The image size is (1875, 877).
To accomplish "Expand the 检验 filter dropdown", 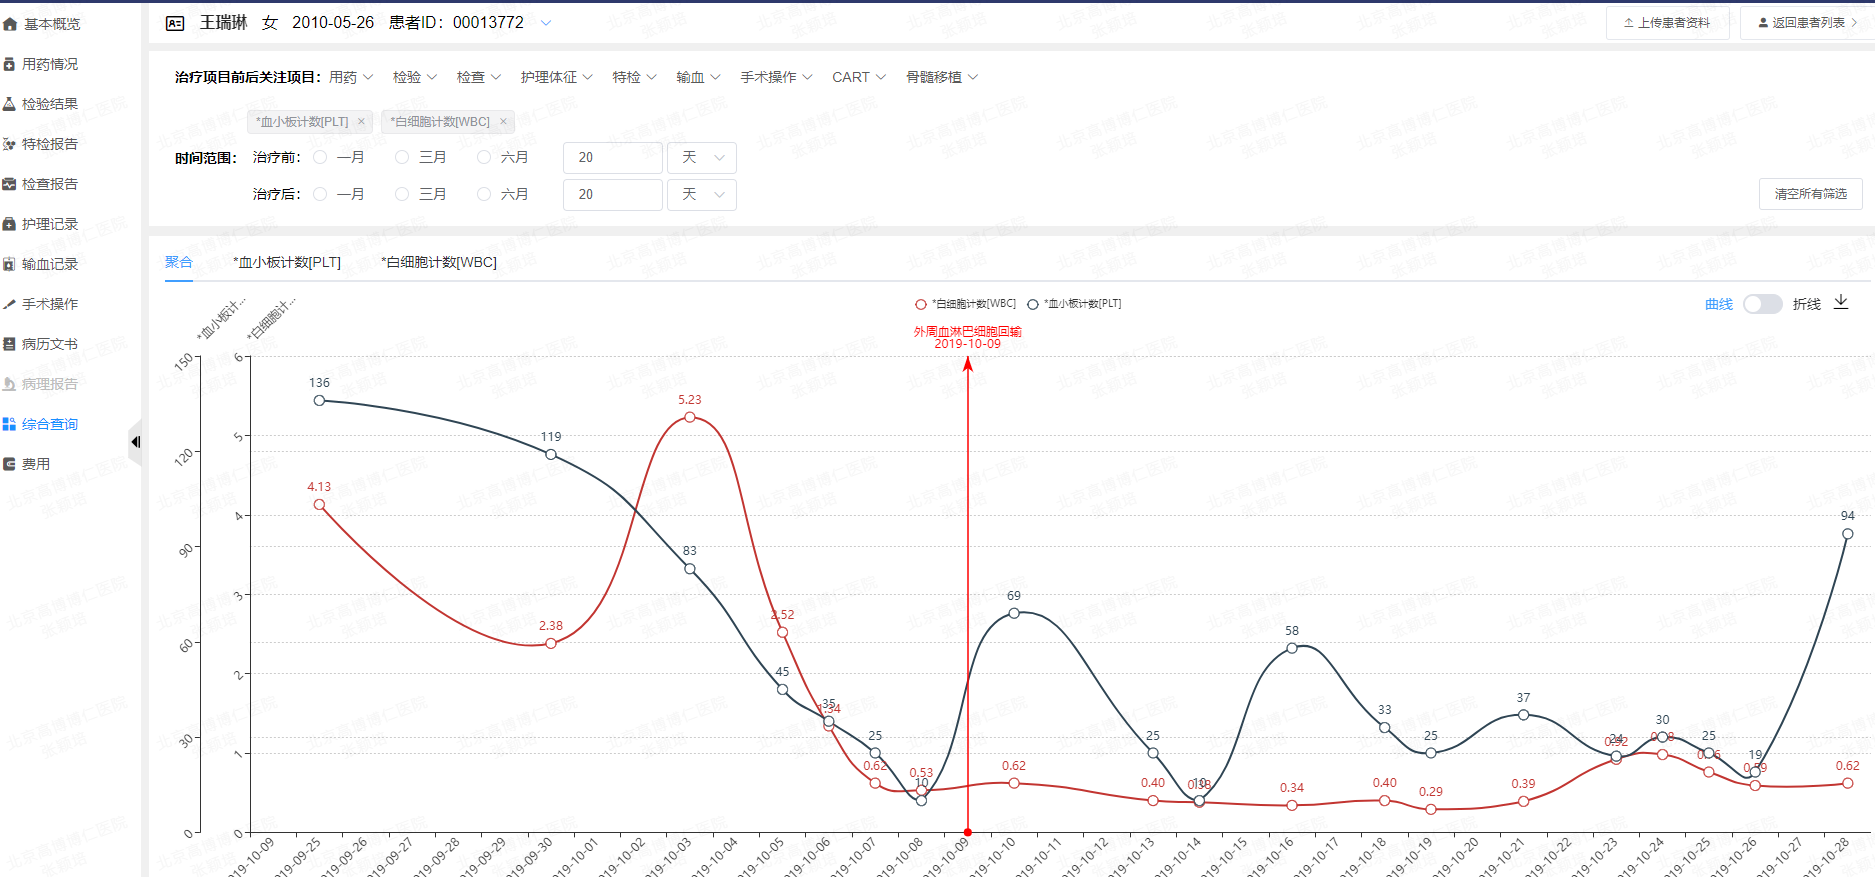I will 415,77.
